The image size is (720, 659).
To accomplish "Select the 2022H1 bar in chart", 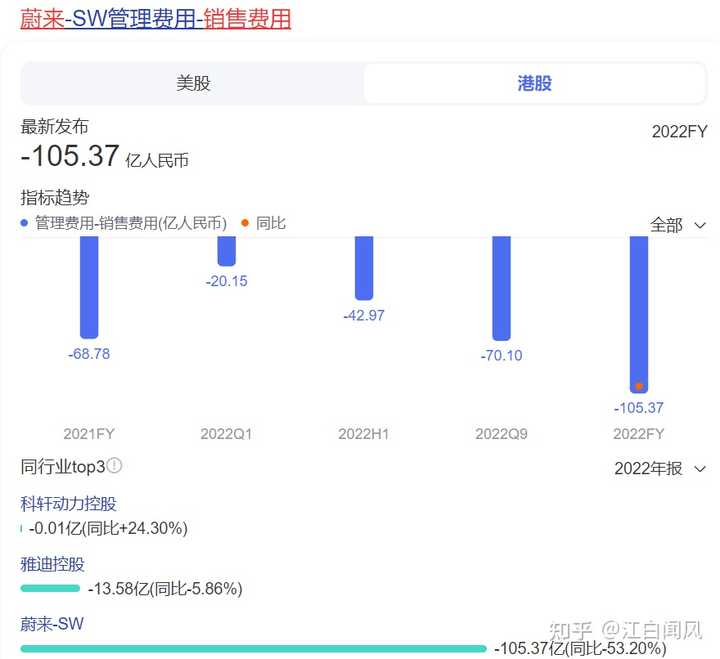I will click(x=364, y=268).
